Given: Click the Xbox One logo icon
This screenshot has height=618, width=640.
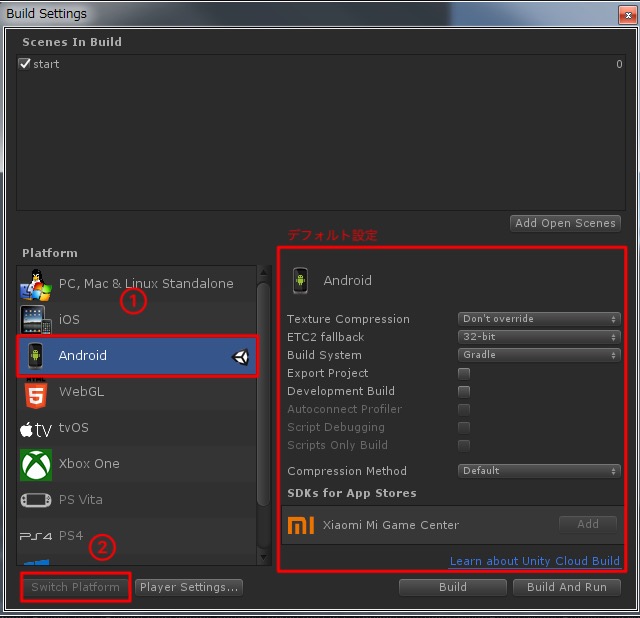Looking at the screenshot, I should pos(36,465).
